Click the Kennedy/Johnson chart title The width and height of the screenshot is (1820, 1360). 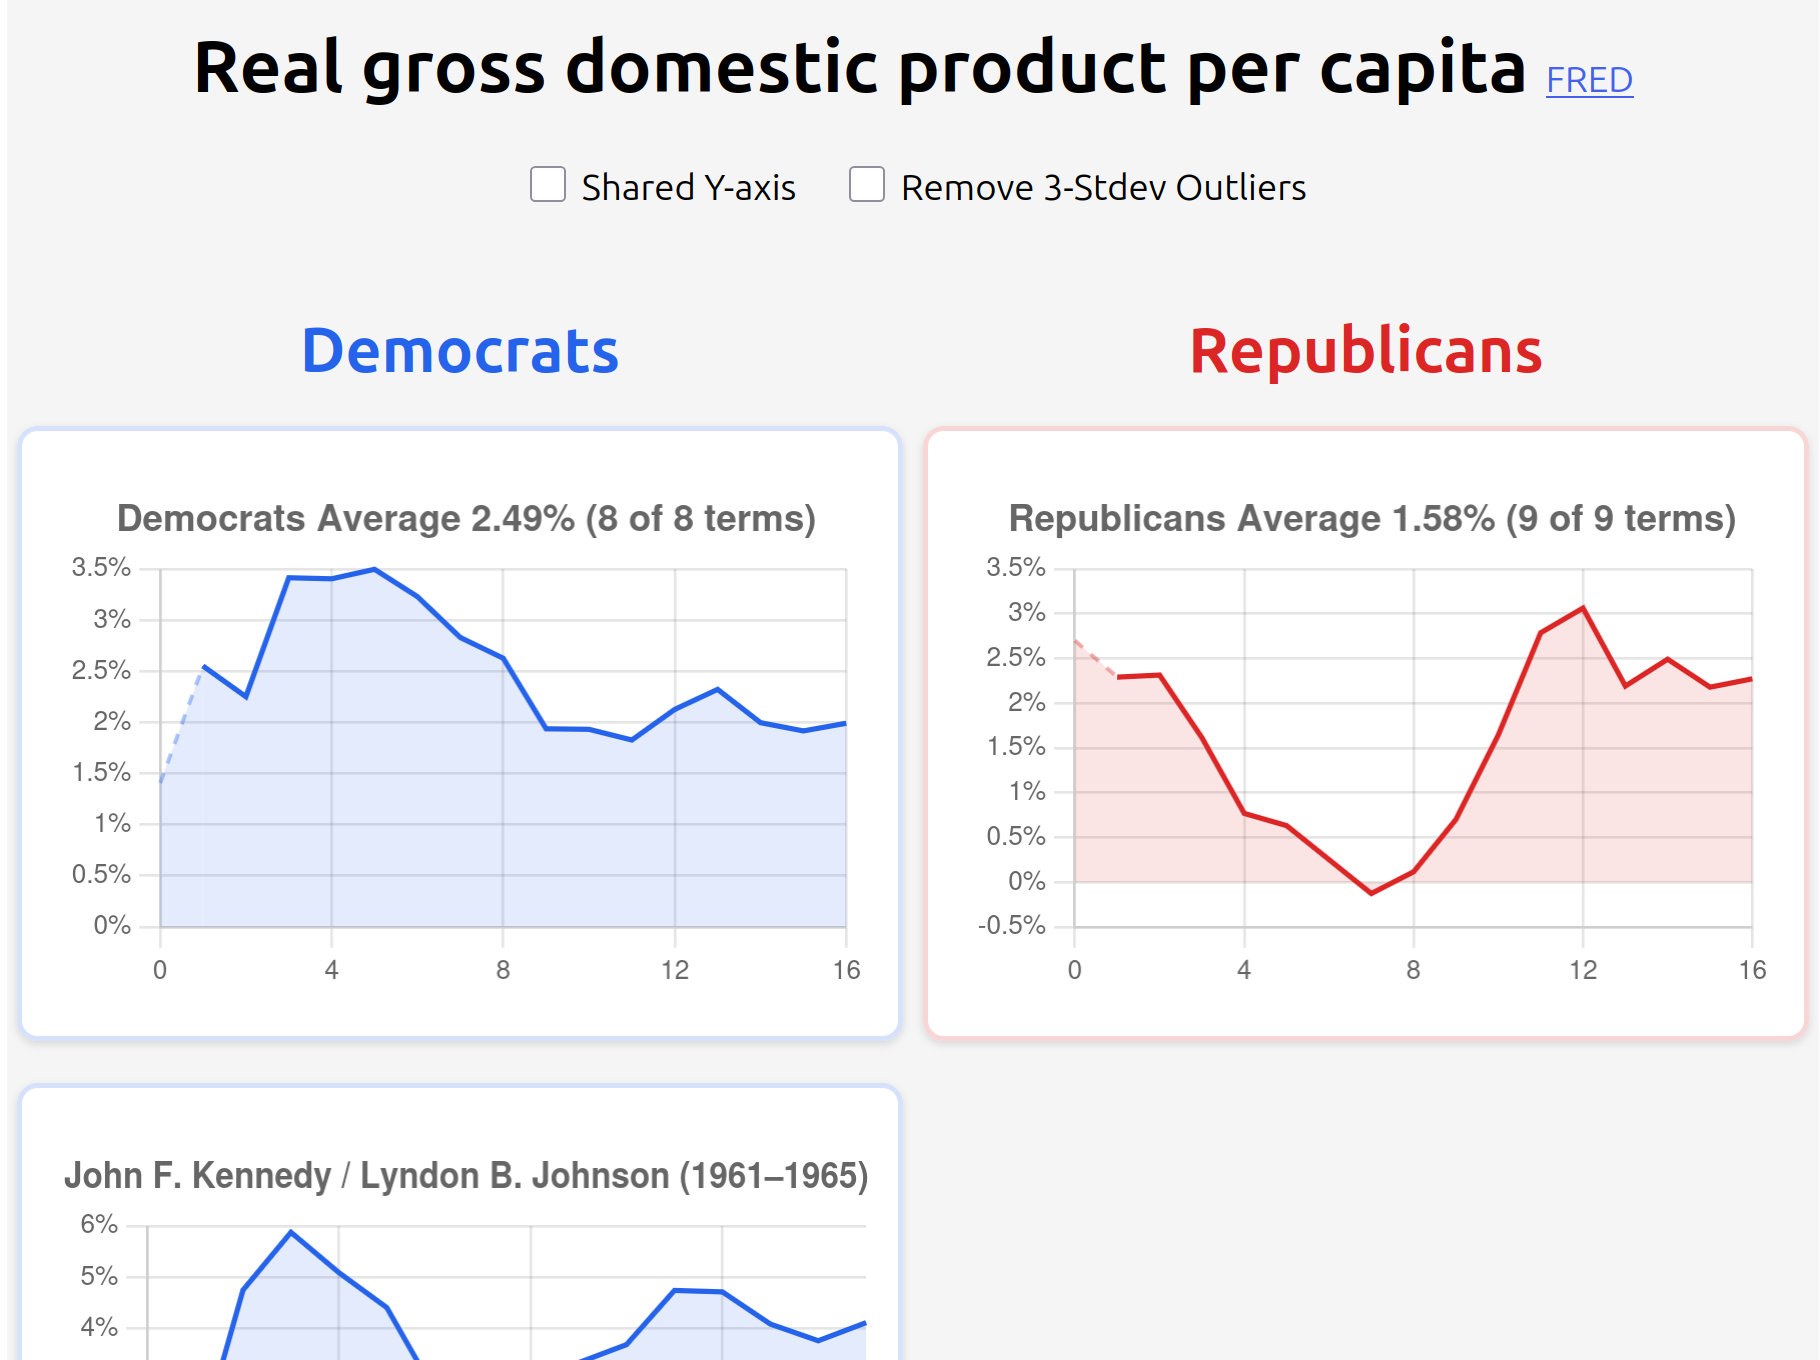click(470, 1175)
